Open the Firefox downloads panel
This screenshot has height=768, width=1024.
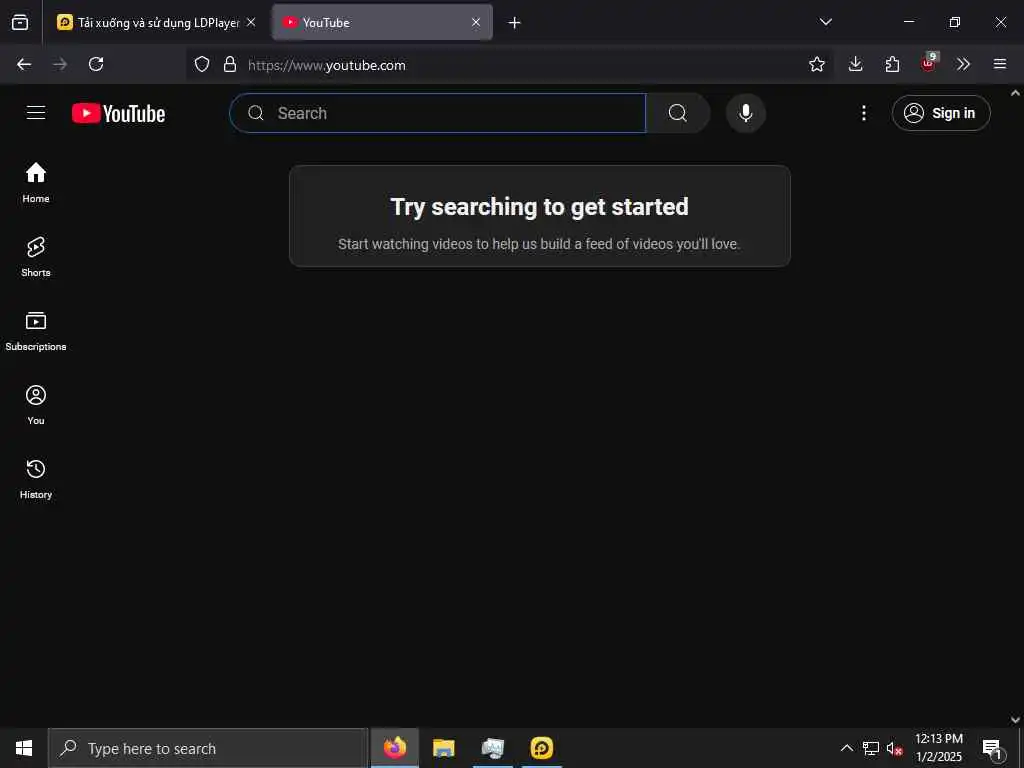[856, 64]
